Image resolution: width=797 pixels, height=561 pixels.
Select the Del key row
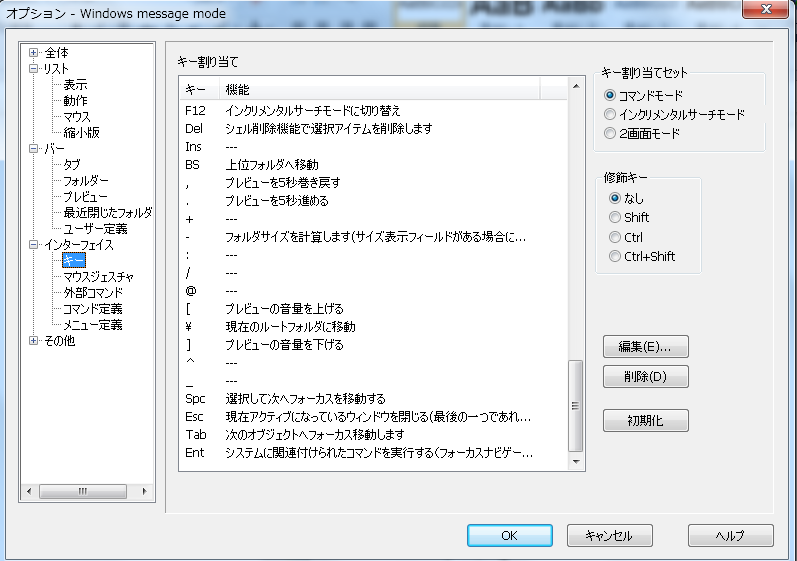point(374,129)
